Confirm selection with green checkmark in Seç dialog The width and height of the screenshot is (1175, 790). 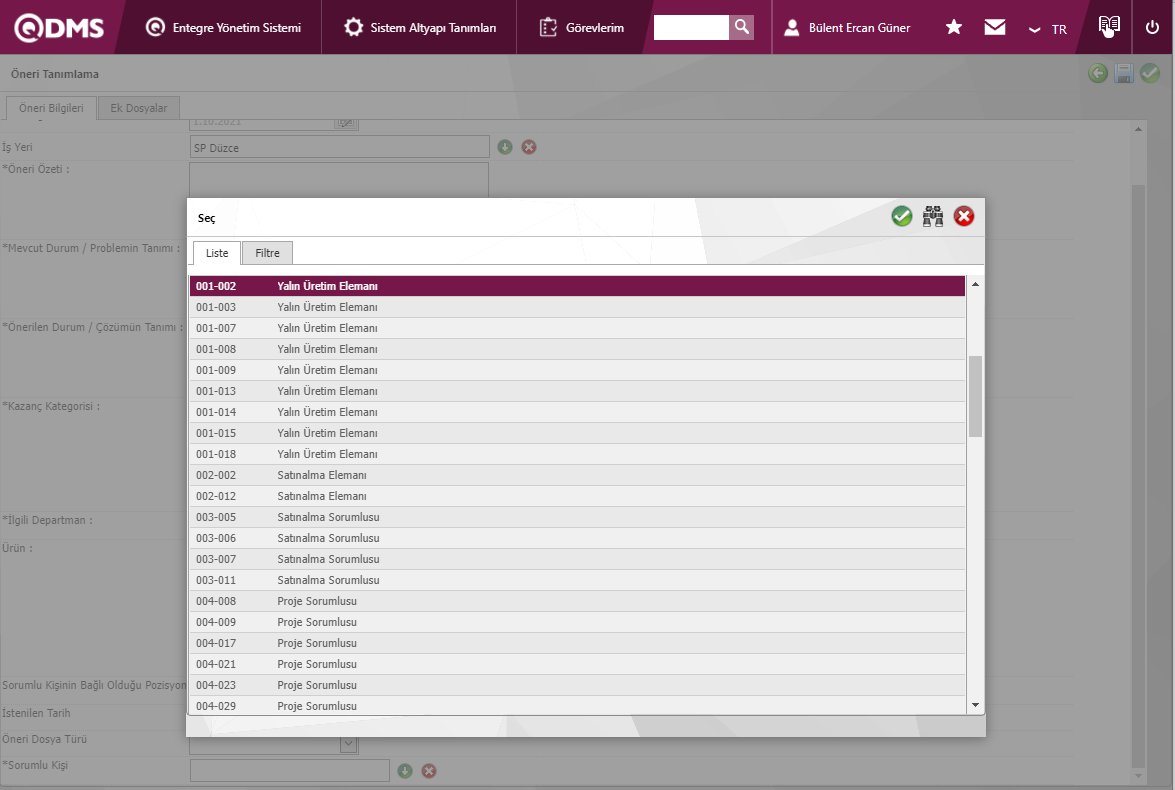click(x=902, y=216)
